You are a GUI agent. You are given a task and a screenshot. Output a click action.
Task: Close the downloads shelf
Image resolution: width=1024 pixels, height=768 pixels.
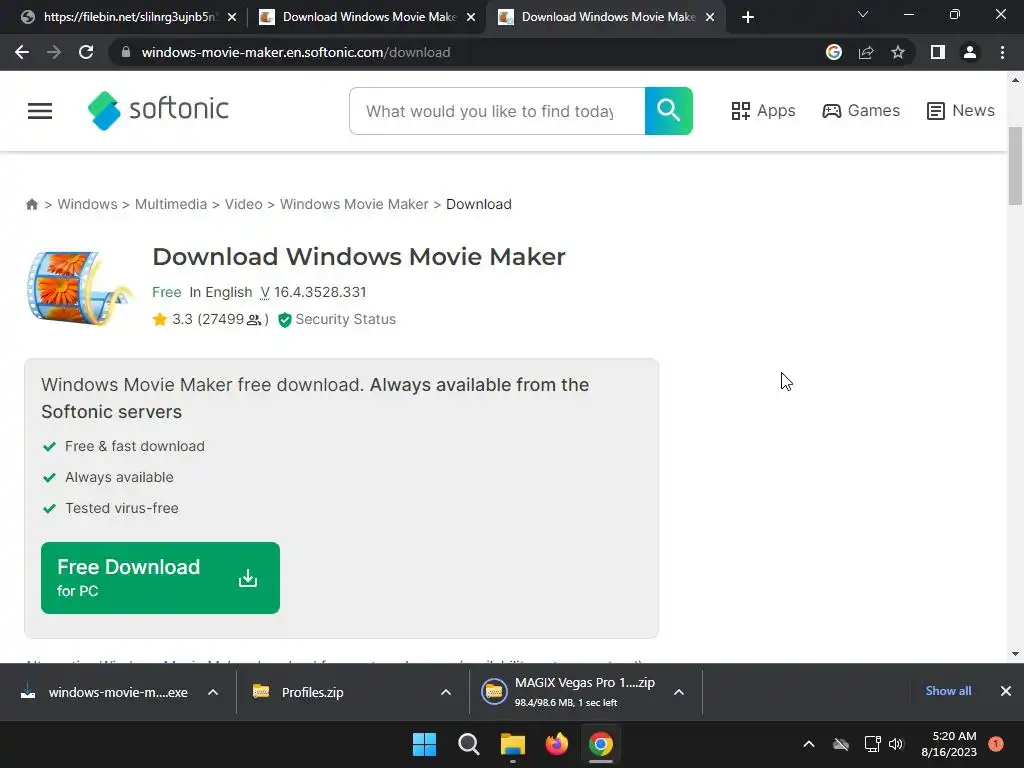coord(1006,691)
